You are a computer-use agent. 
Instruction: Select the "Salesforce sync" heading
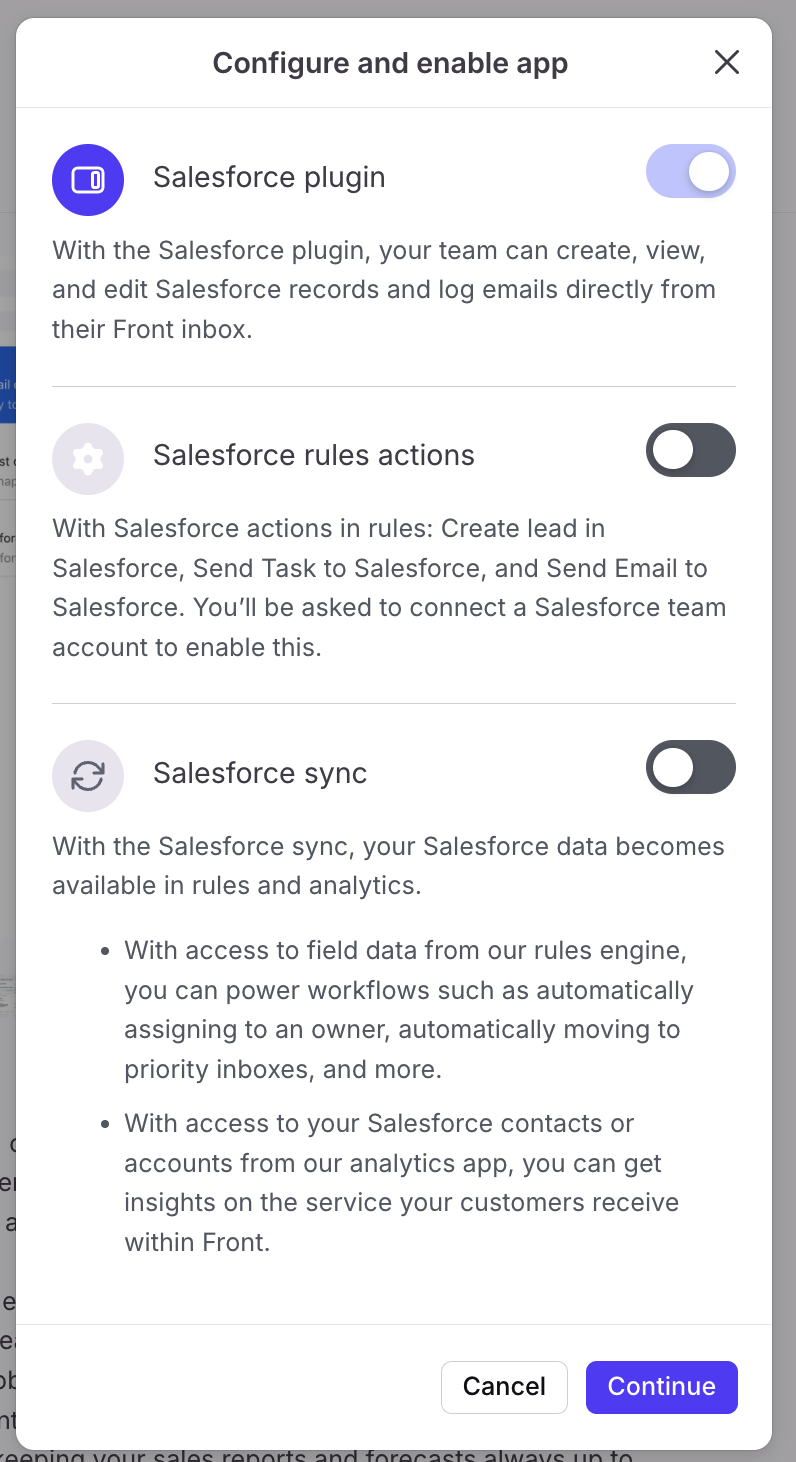click(x=260, y=774)
